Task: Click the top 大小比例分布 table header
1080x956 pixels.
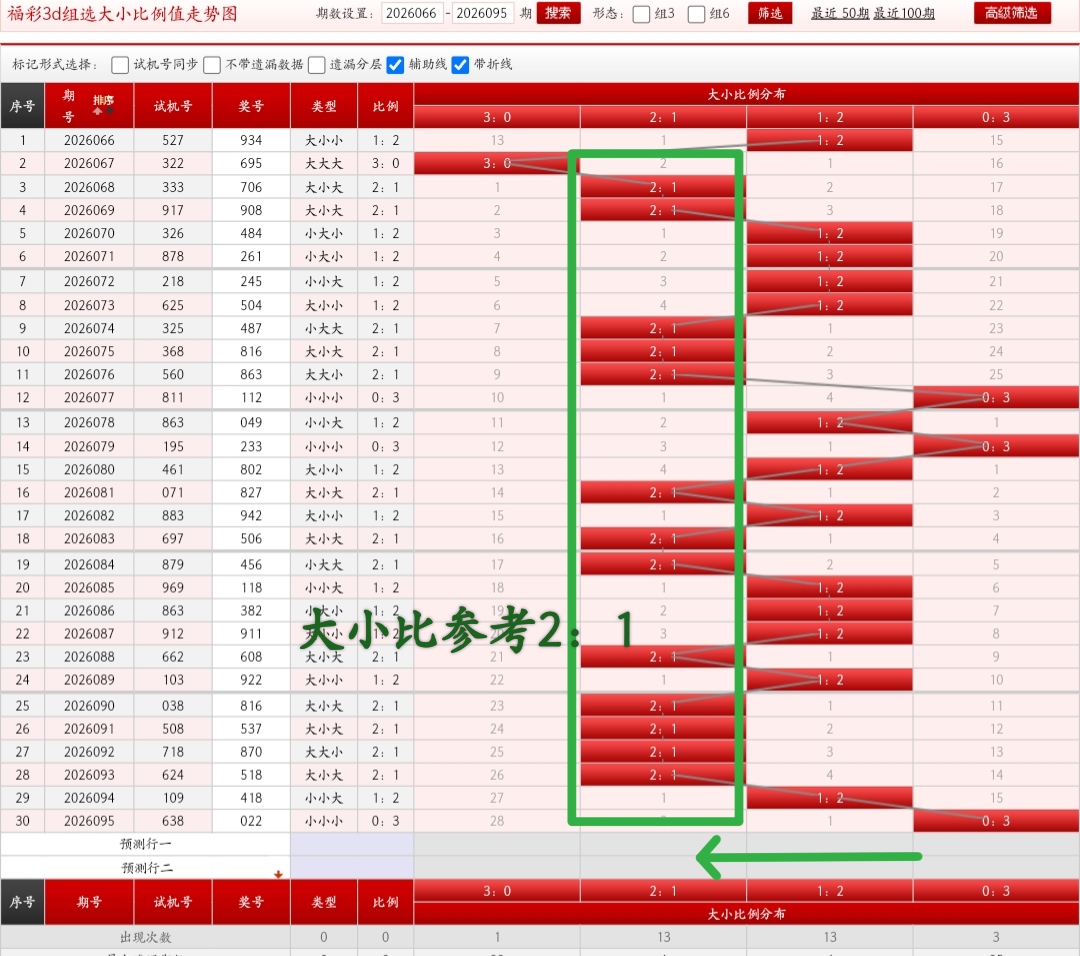Action: [746, 94]
